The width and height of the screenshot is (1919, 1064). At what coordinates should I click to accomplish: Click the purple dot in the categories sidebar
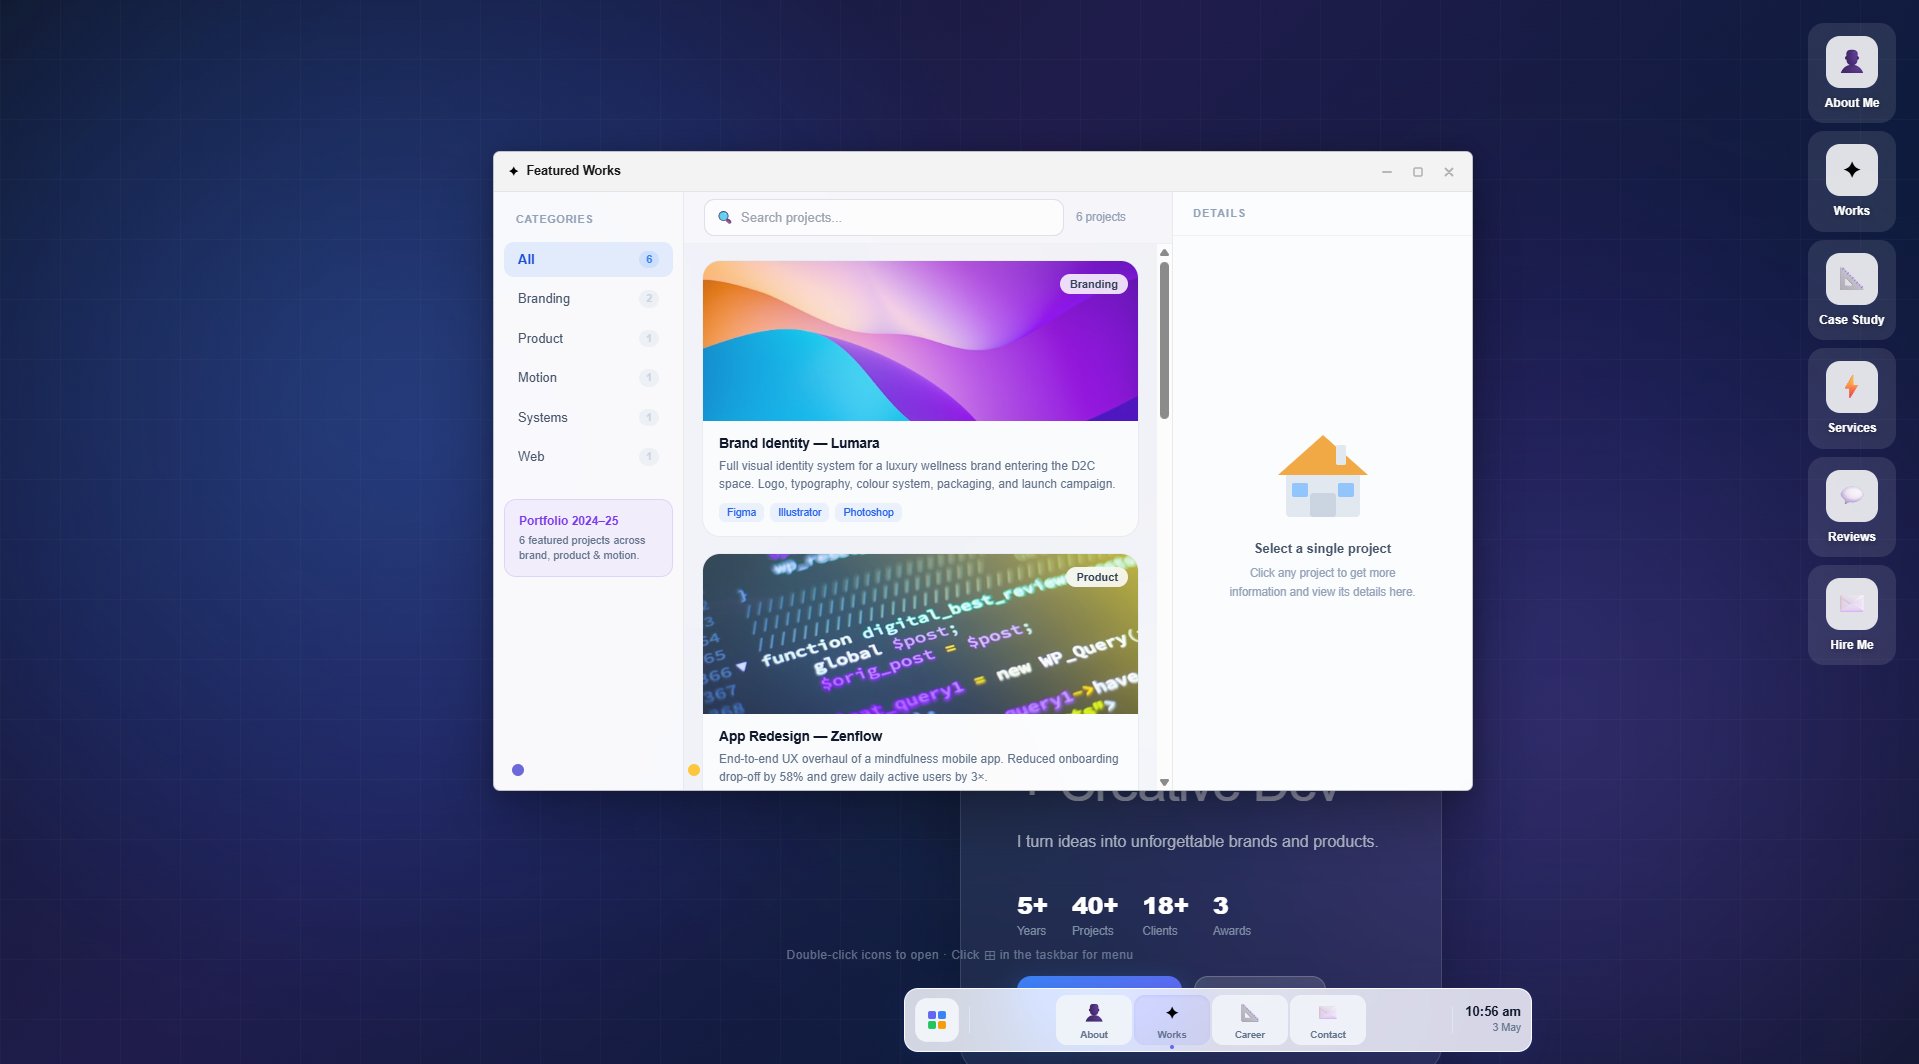(x=518, y=770)
